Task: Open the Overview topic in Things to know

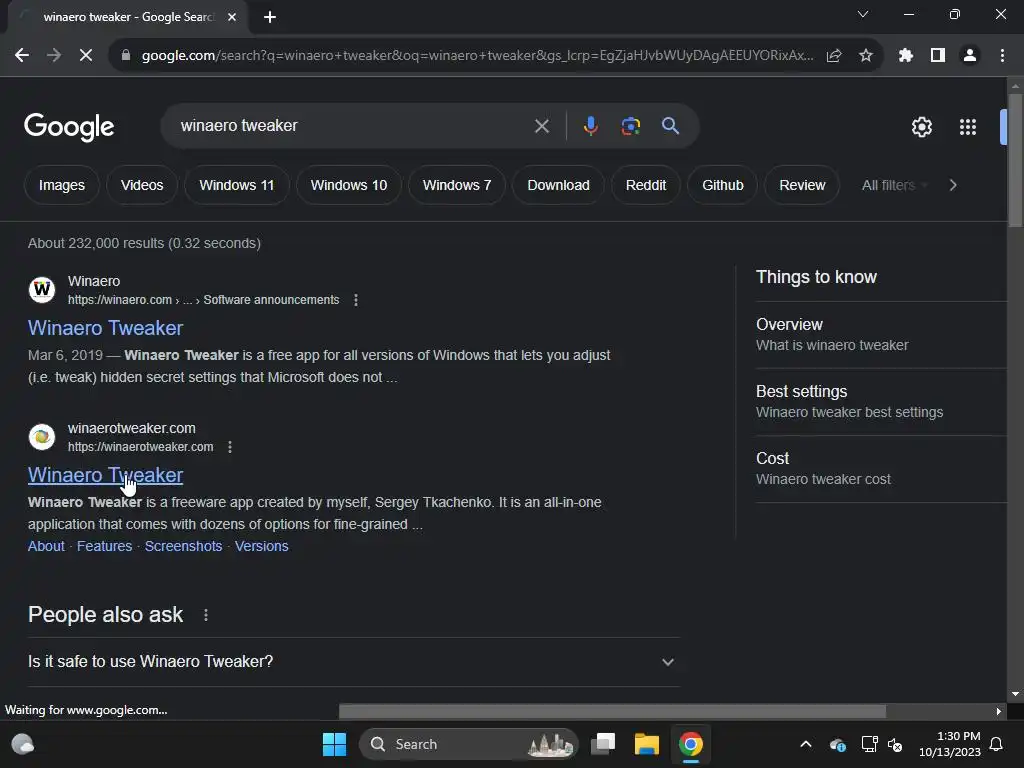Action: 881,334
